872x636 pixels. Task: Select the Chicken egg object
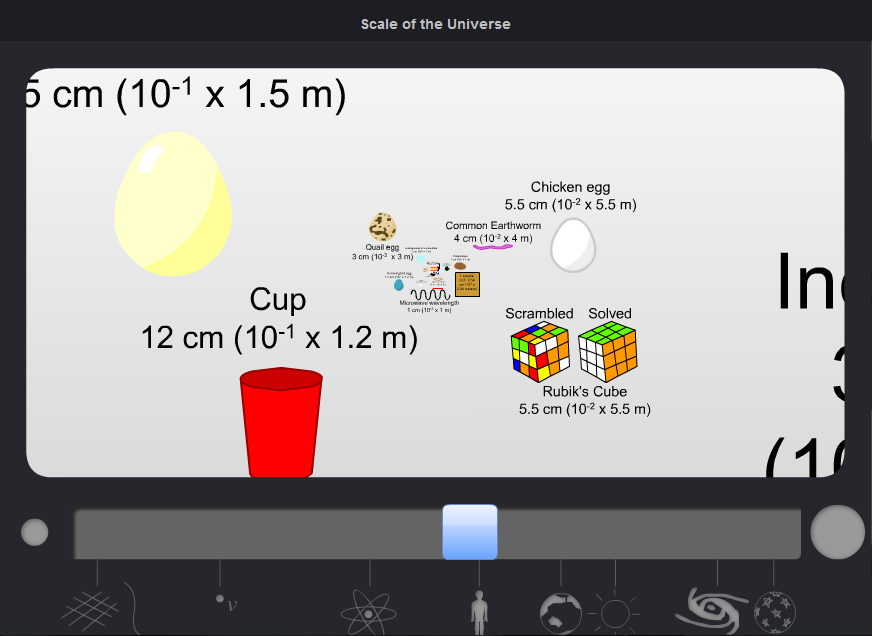coord(572,246)
